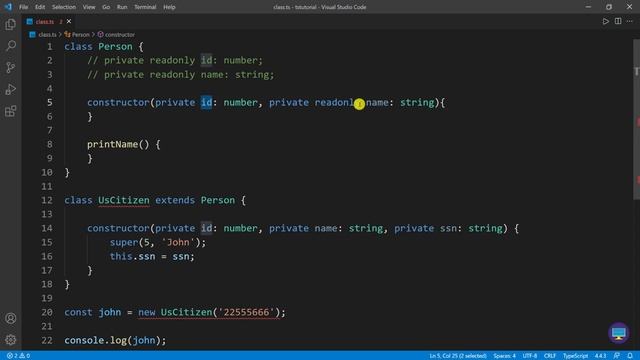Click the feedback icon in status bar

click(617, 356)
